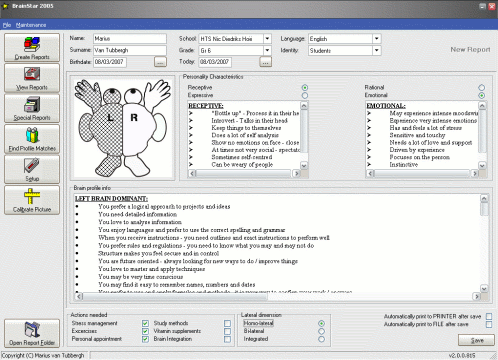The image size is (498, 360).
Task: Click 'You need detailed information' line
Action: (x=137, y=214)
